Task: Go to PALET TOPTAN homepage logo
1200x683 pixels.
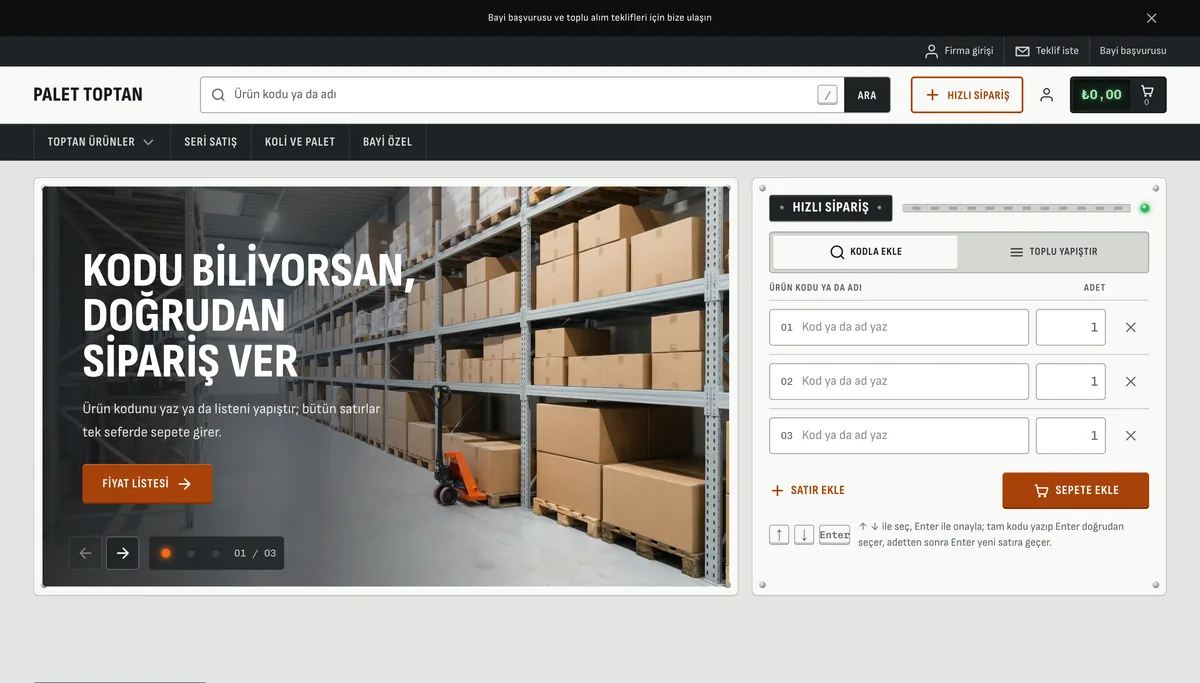Action: (x=88, y=95)
